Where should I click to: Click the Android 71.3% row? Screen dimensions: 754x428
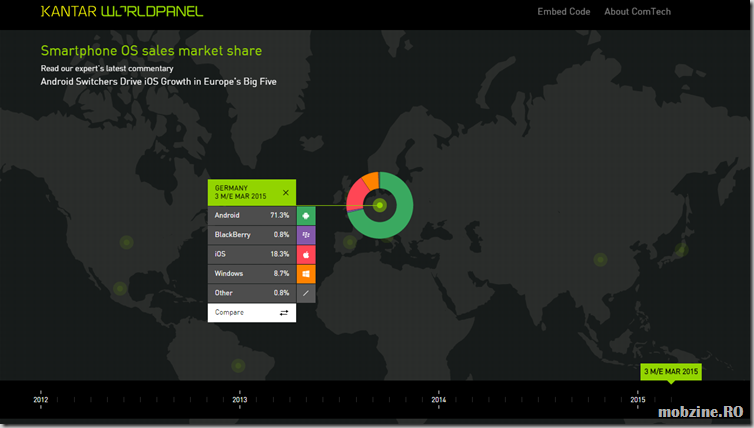point(251,216)
